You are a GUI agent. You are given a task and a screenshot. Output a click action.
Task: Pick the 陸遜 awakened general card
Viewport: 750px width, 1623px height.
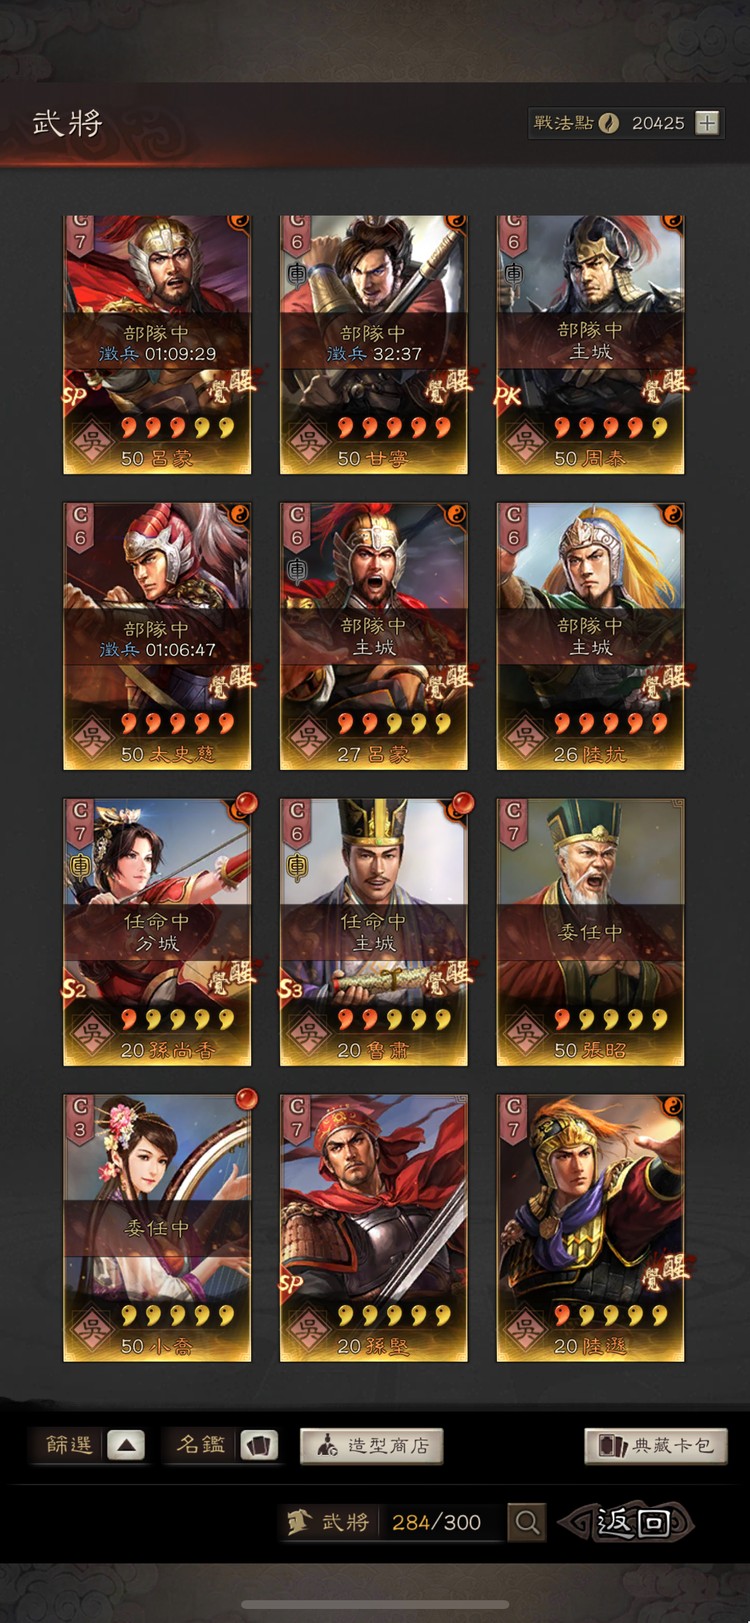(x=590, y=1228)
